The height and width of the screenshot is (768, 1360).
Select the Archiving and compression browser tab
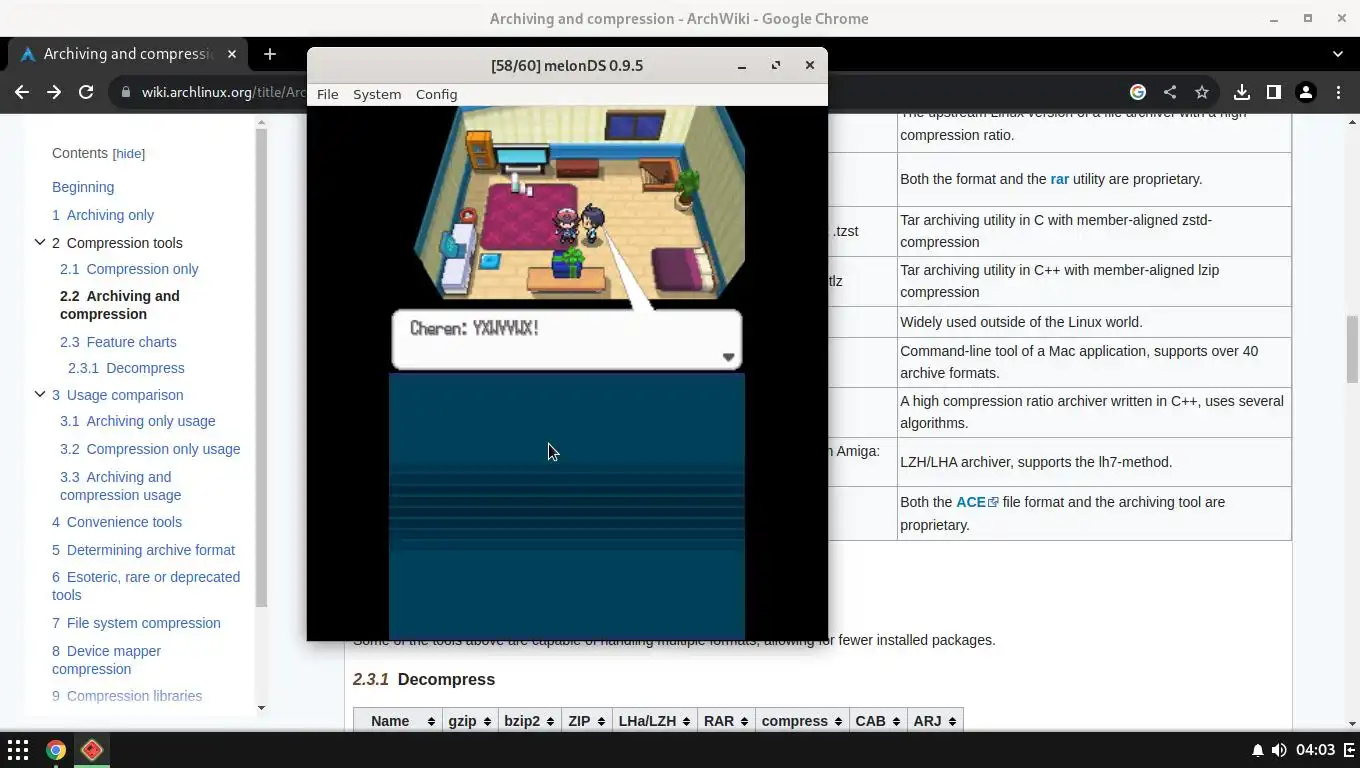(126, 54)
